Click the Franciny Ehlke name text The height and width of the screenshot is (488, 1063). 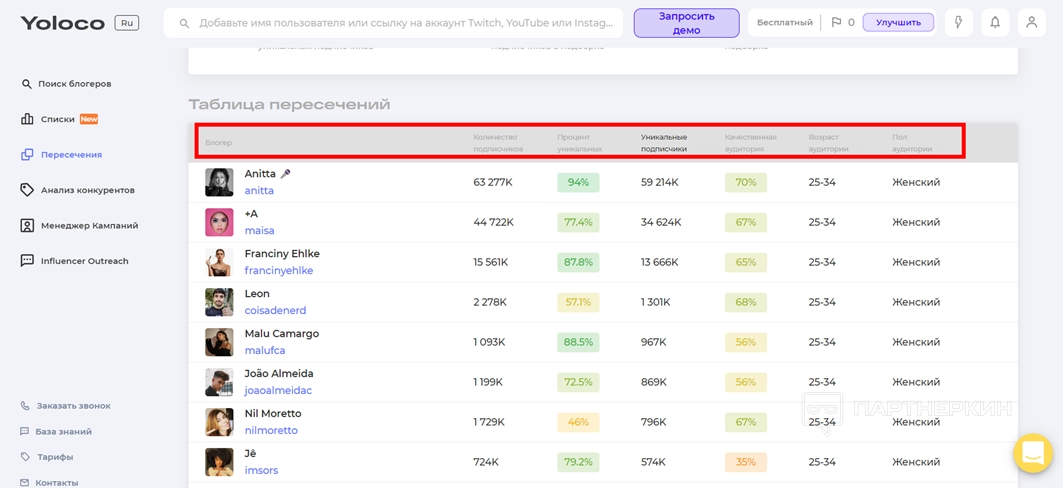[x=282, y=253]
